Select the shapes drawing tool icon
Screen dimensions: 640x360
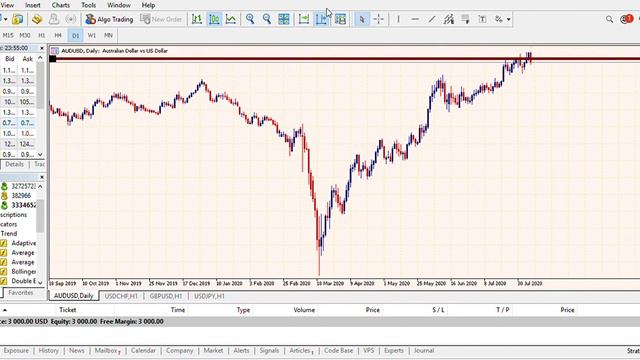click(x=465, y=19)
